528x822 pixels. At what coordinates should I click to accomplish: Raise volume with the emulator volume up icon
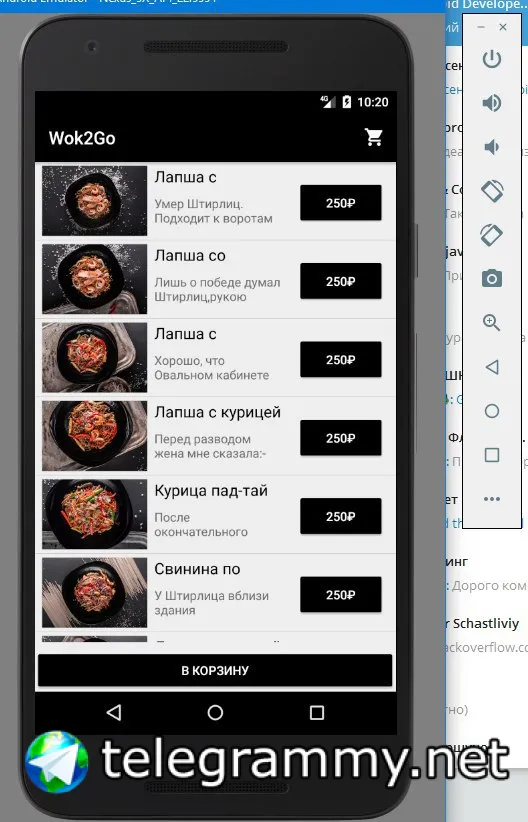point(492,103)
